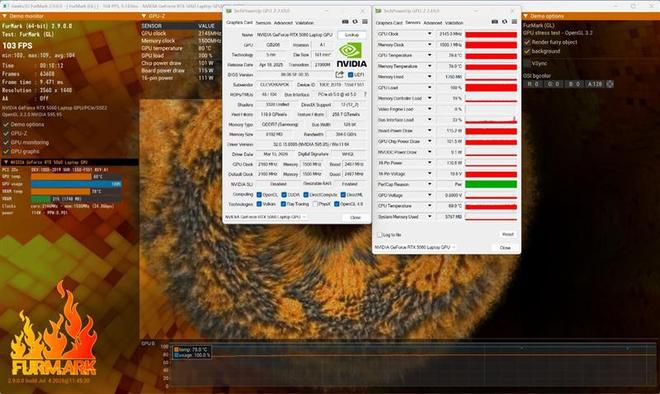Open the GPU Temperature sensor dropdown arrow

(429, 55)
